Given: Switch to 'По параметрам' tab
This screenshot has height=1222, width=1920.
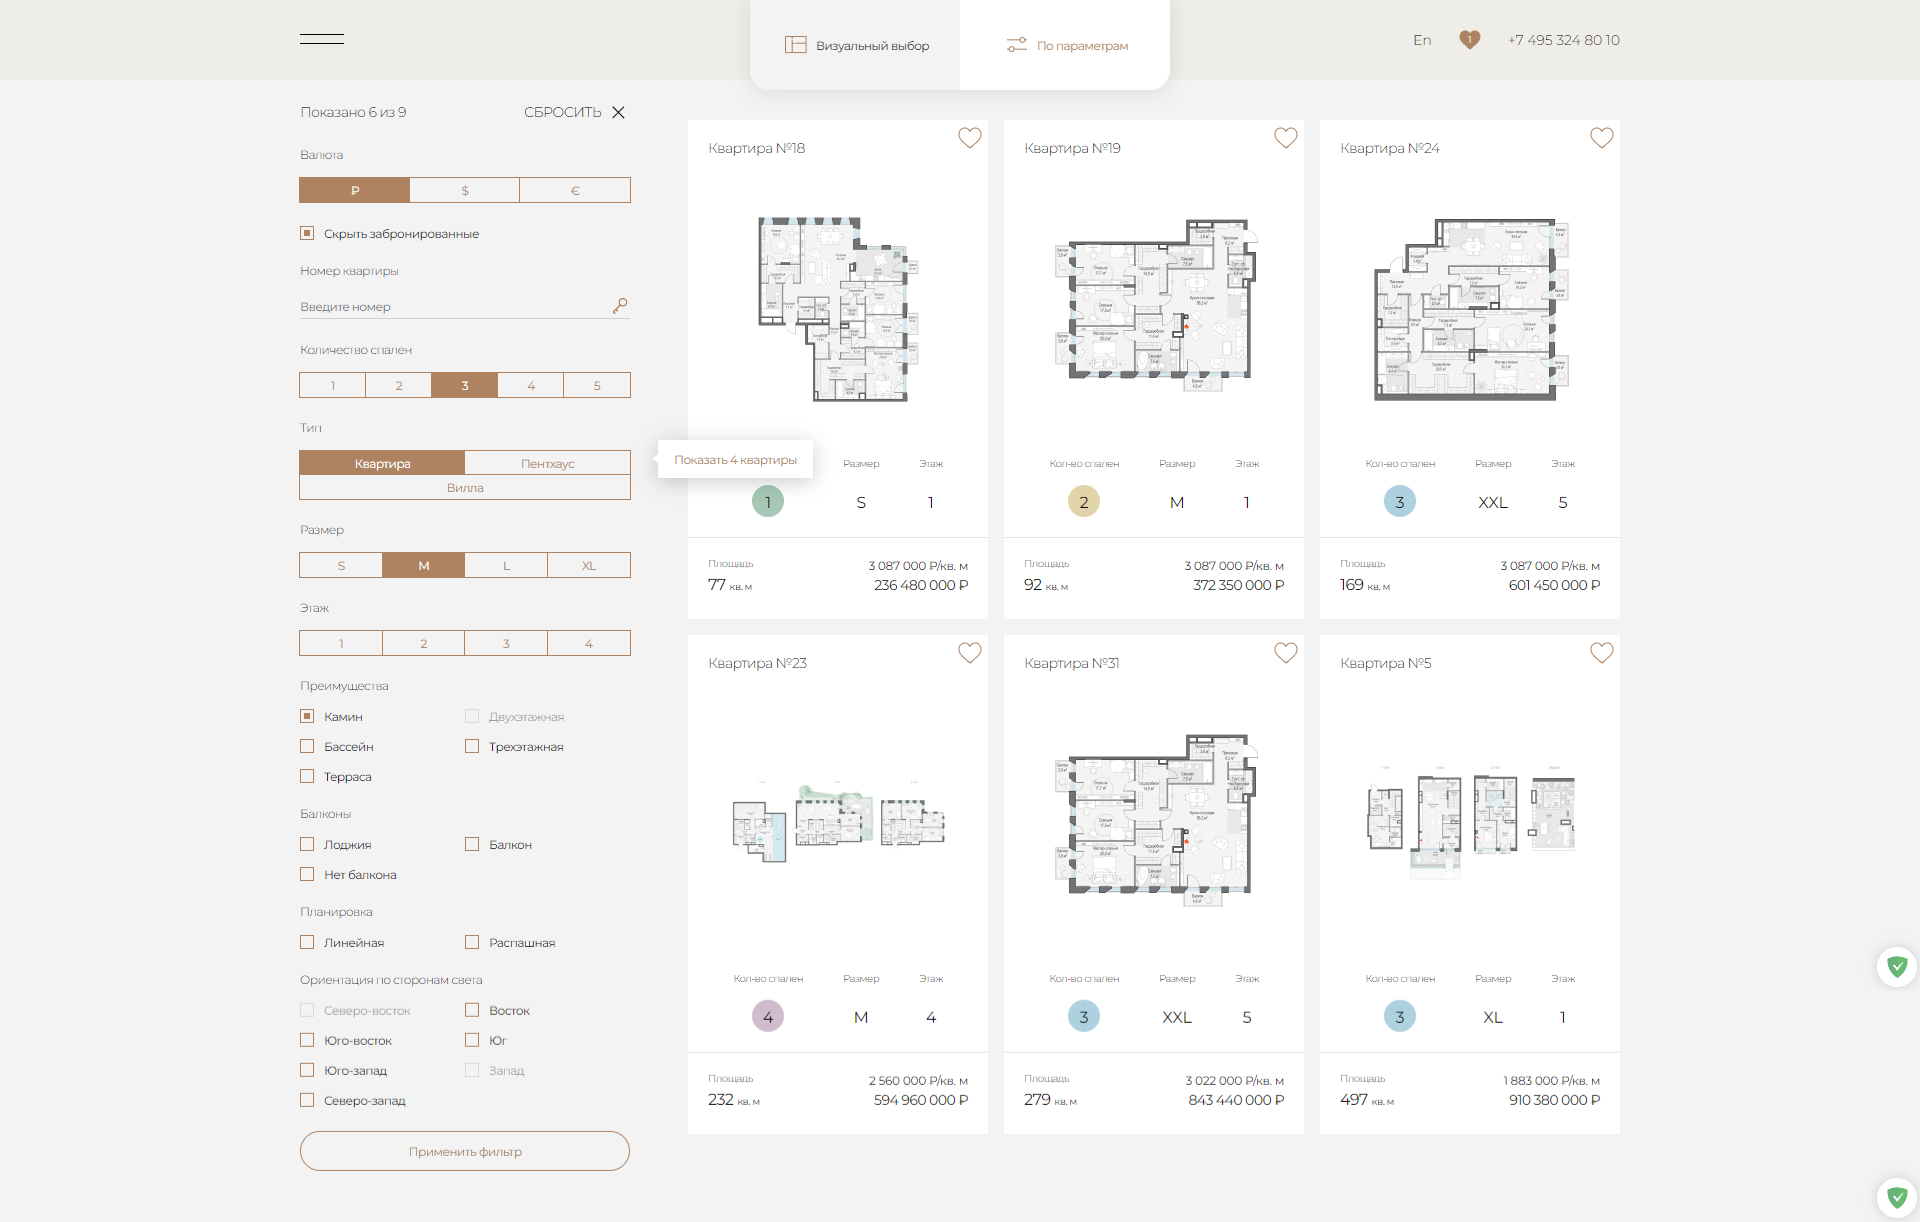Looking at the screenshot, I should (1067, 45).
